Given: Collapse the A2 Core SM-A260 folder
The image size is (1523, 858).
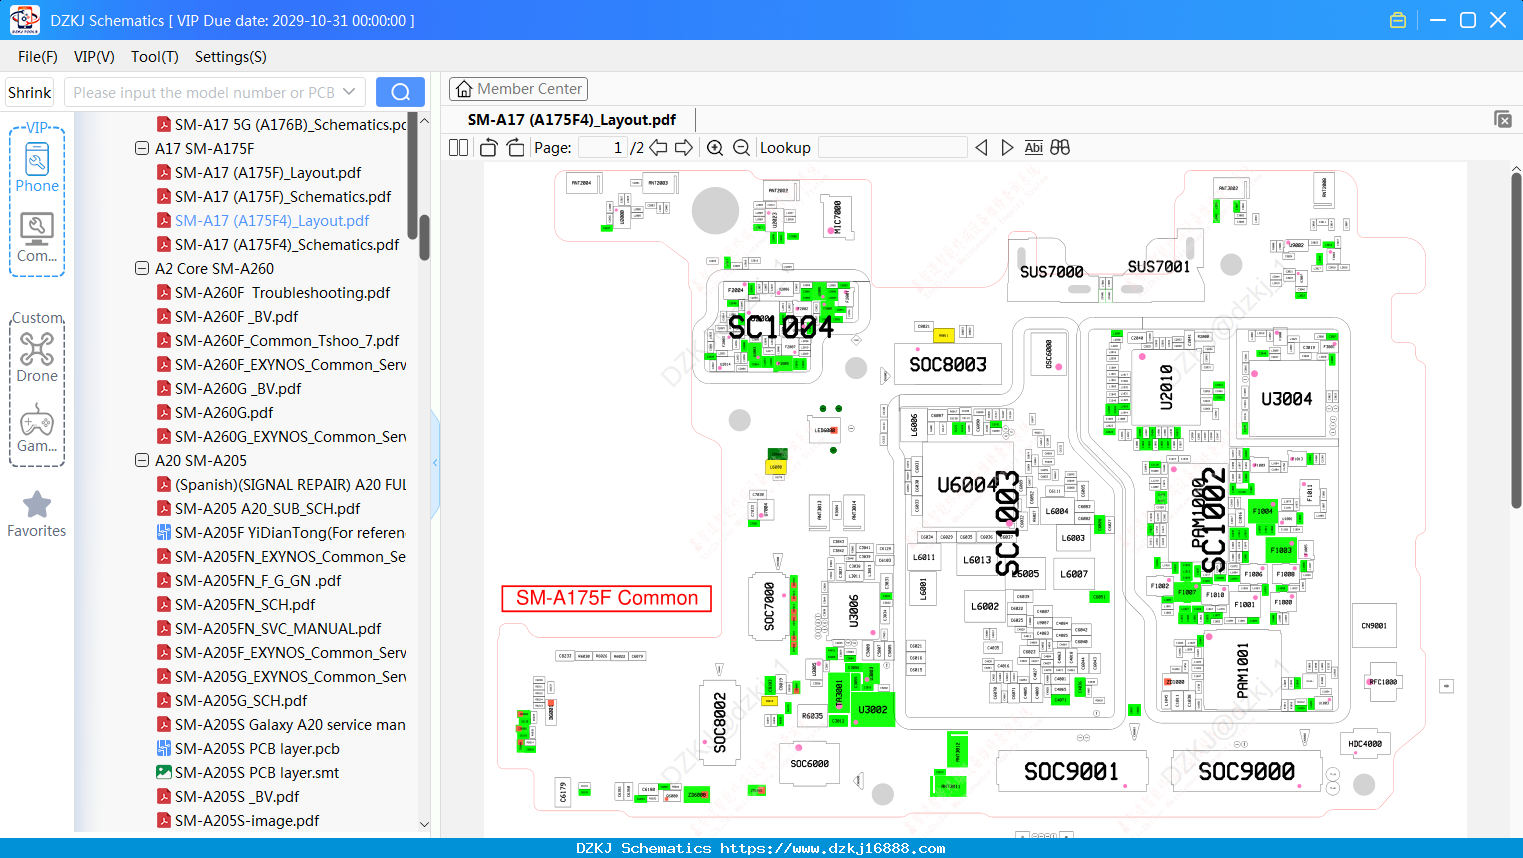Looking at the screenshot, I should pos(142,268).
